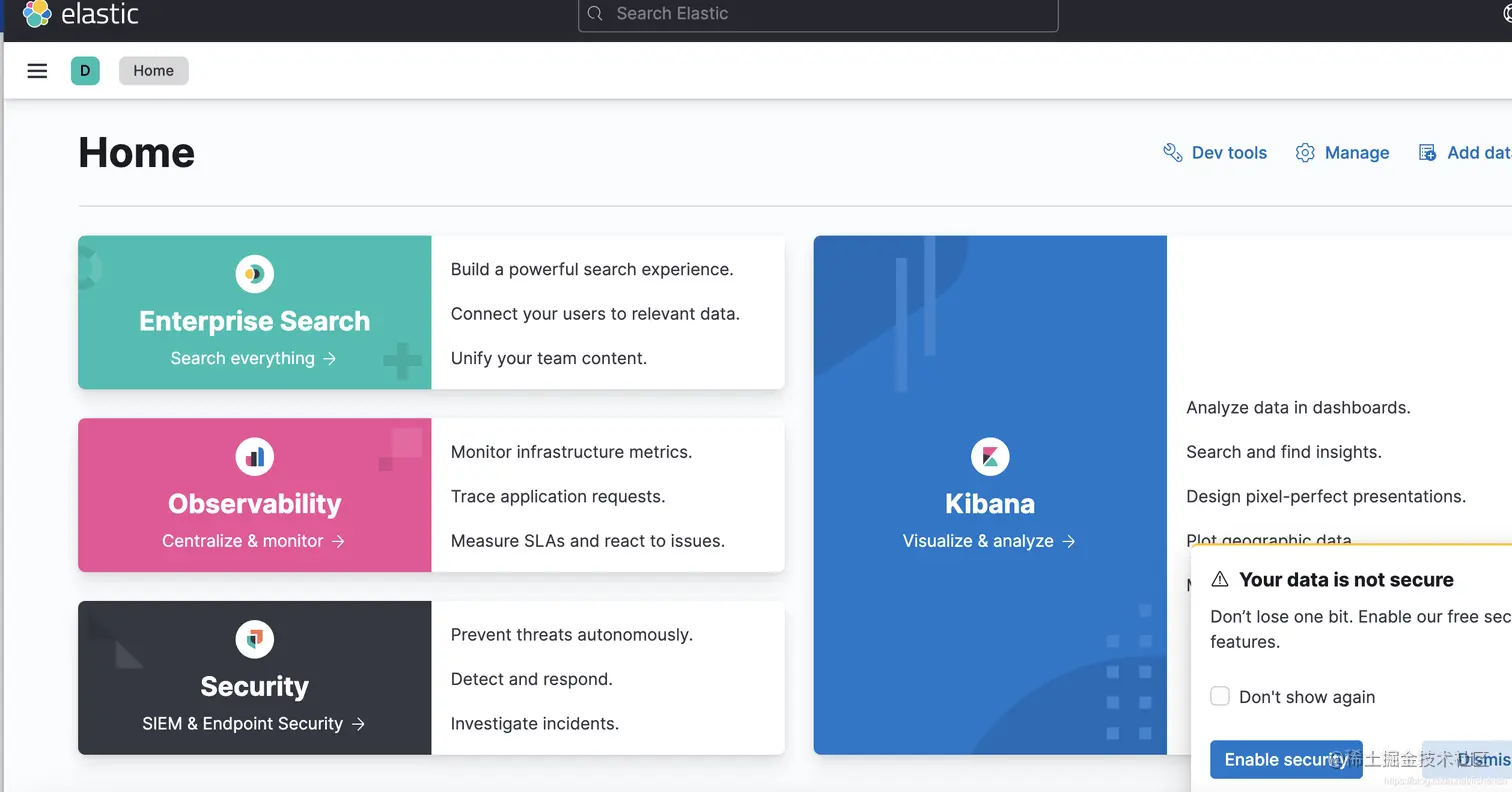Click the Enterprise Search logo icon
This screenshot has width=1512, height=792.
255,274
